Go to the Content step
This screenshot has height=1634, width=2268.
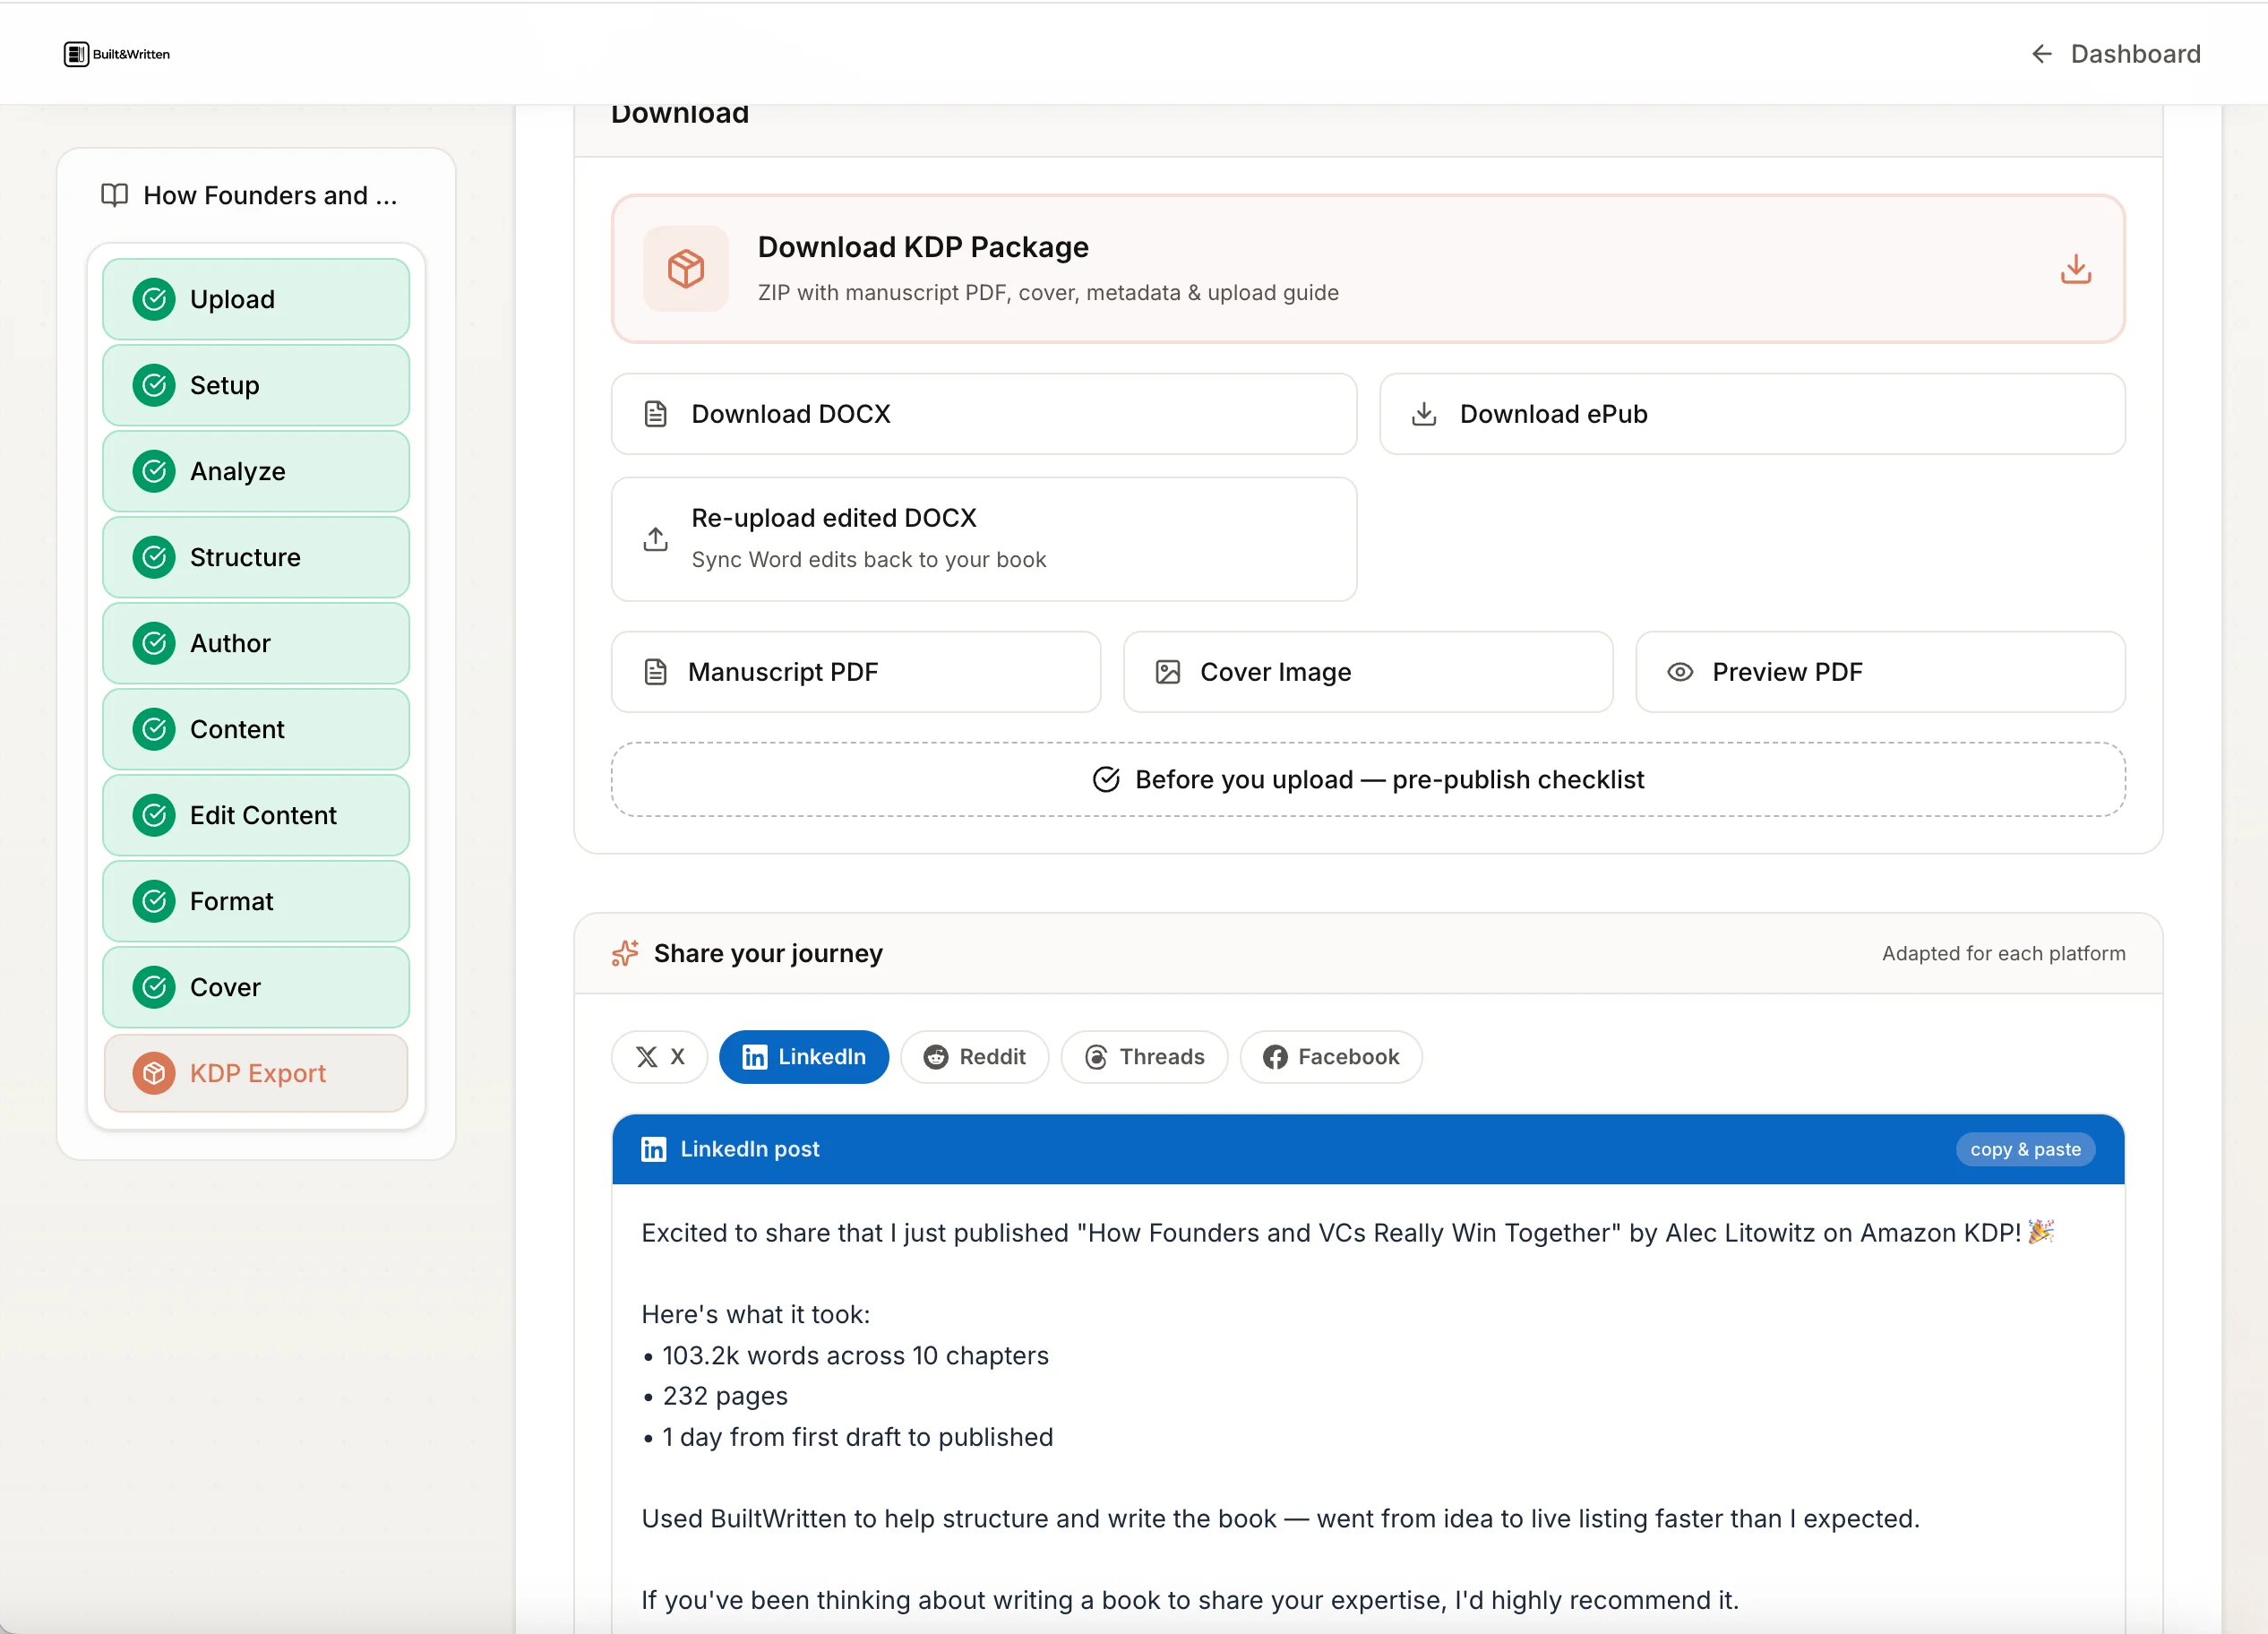[256, 729]
